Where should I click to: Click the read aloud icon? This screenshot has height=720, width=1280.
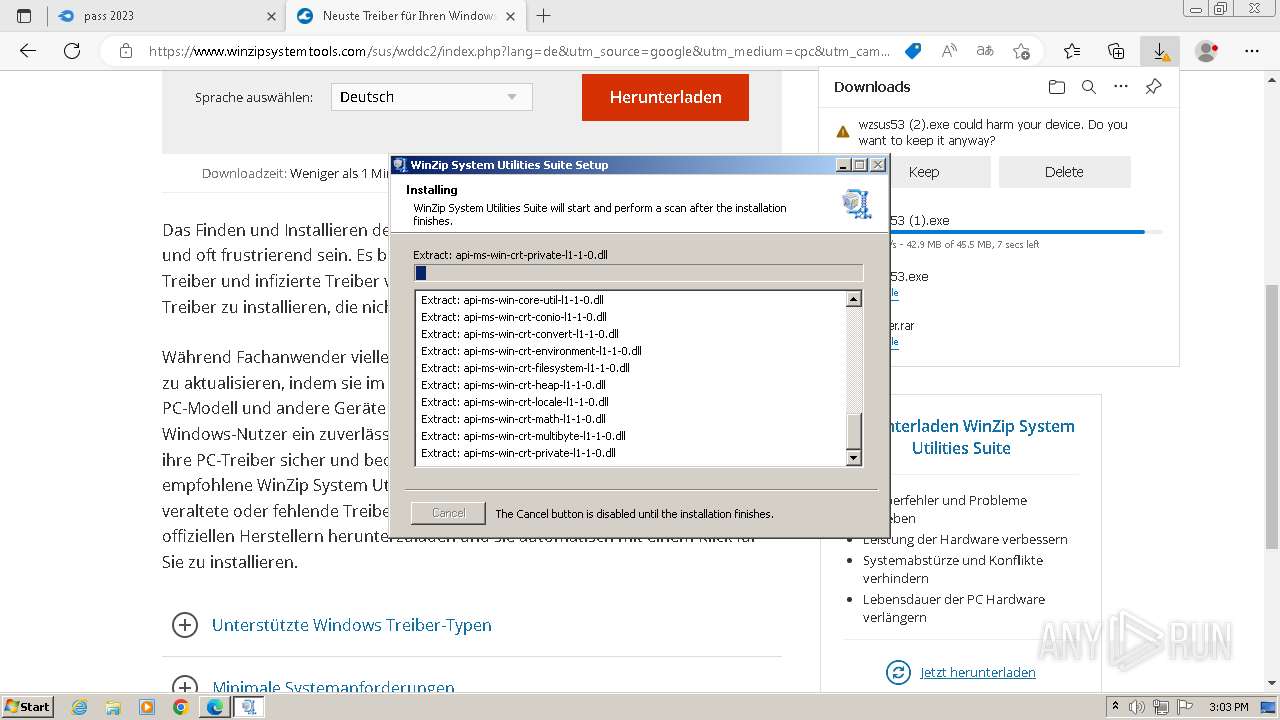949,51
